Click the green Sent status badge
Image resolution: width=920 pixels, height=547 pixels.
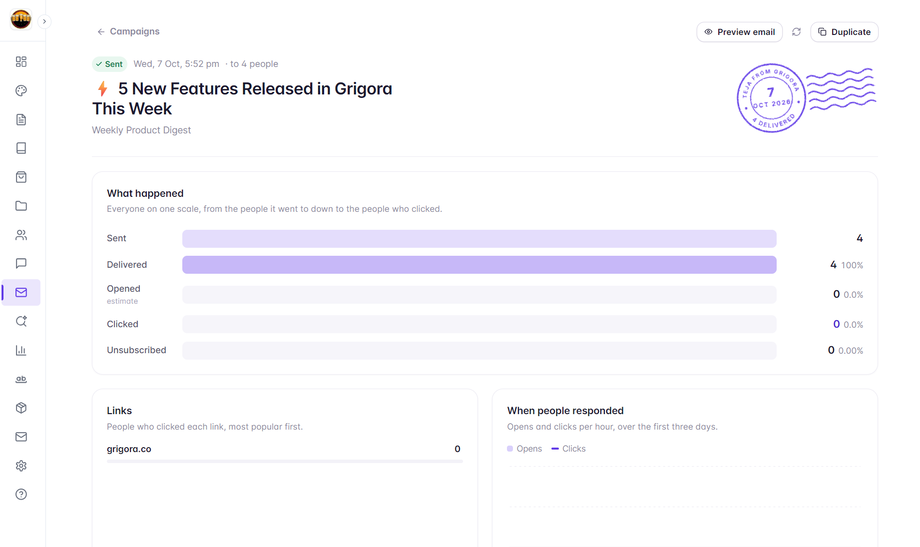[109, 64]
